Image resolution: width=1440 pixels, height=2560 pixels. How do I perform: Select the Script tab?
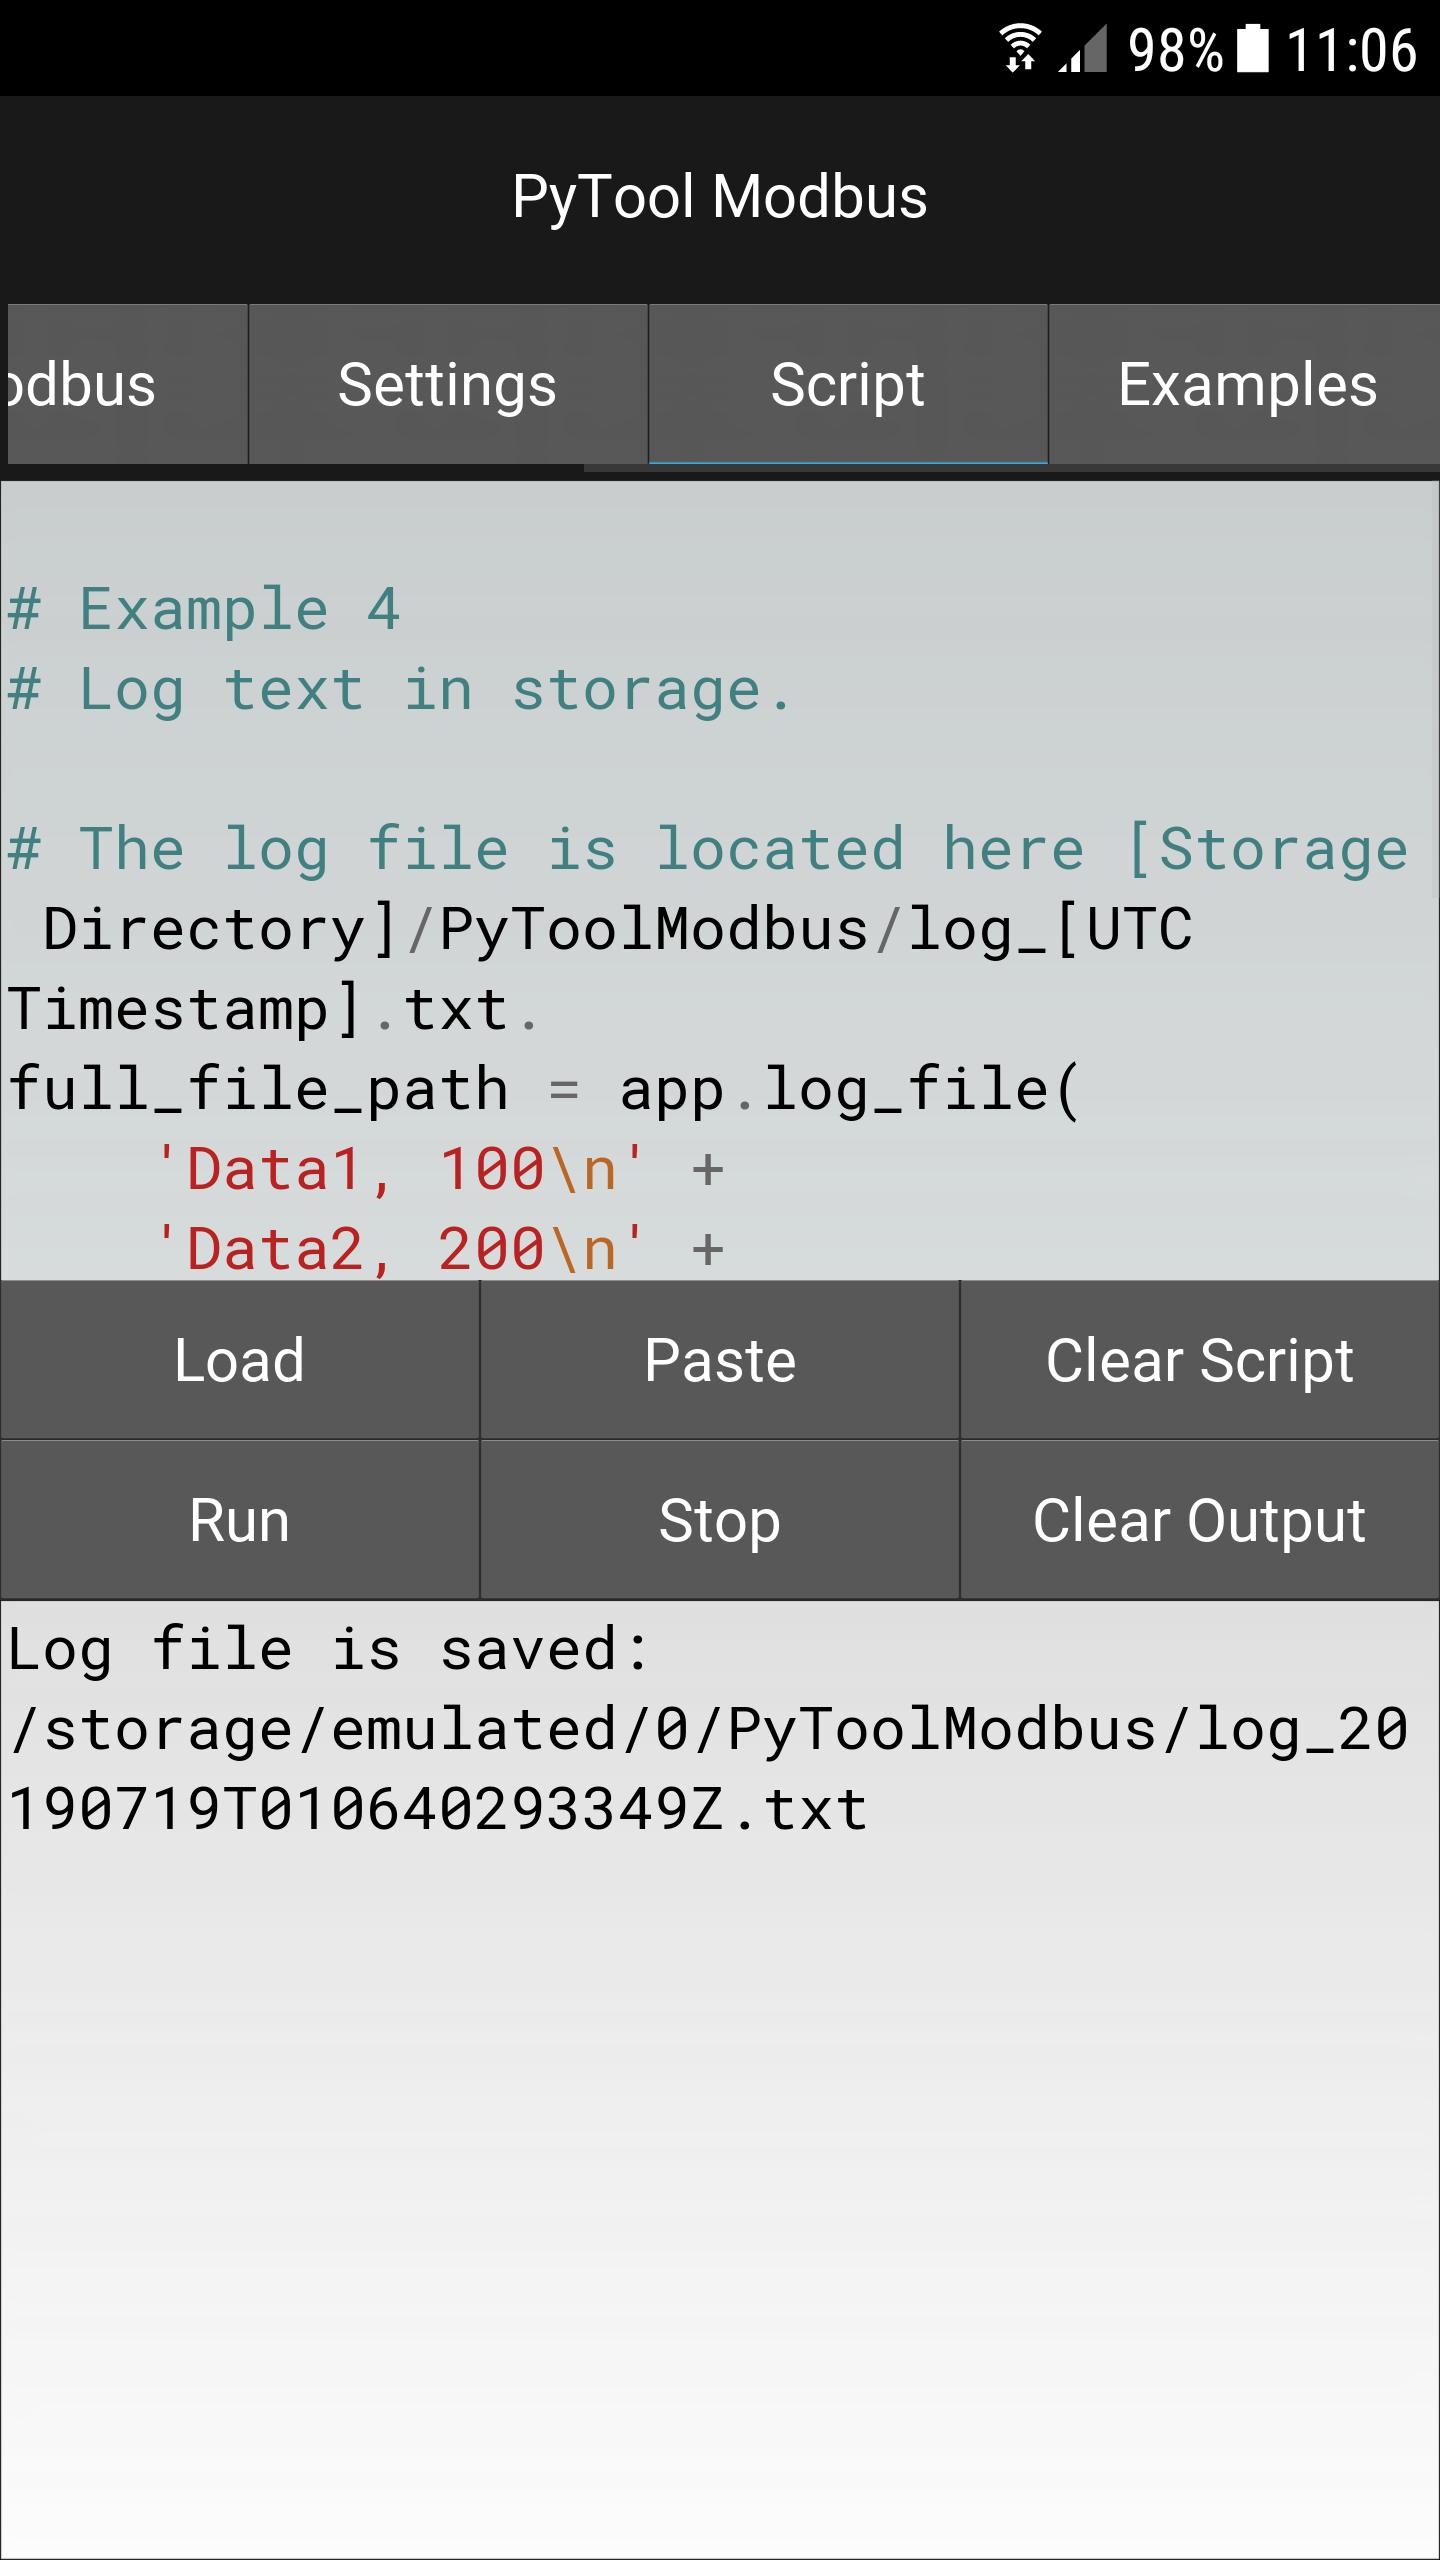click(x=848, y=384)
